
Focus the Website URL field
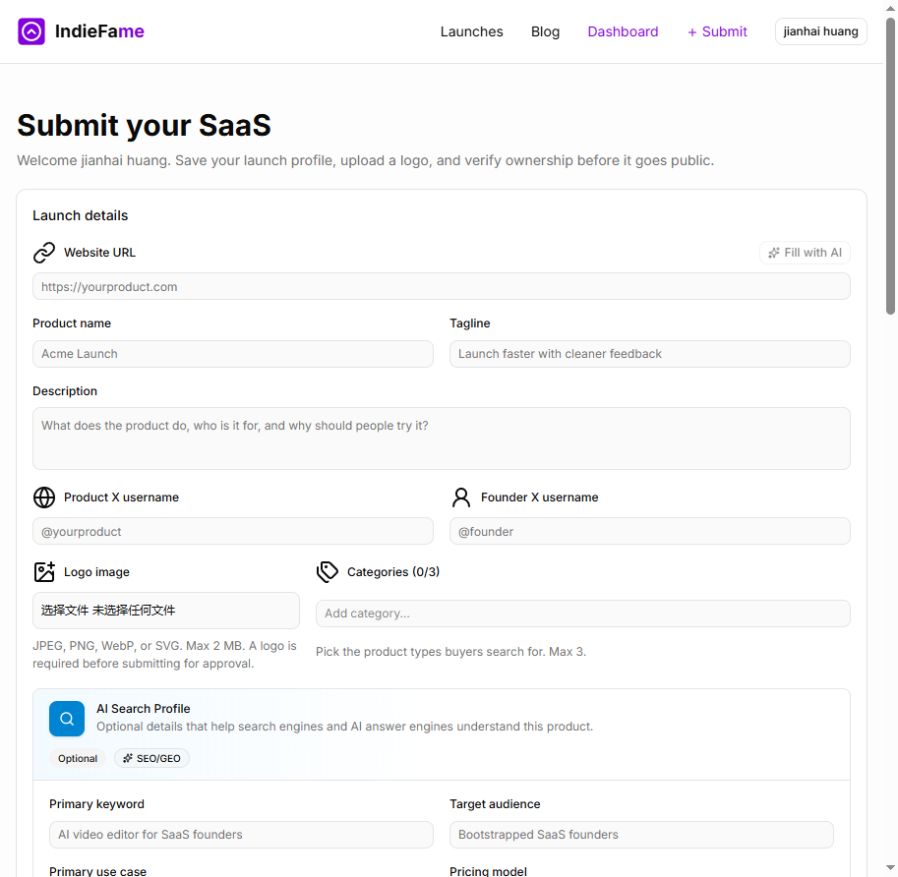click(441, 286)
